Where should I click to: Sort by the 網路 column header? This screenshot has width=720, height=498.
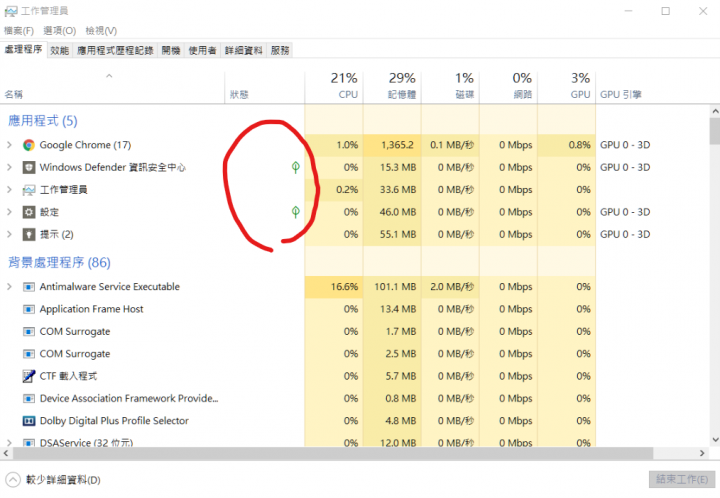click(x=508, y=86)
